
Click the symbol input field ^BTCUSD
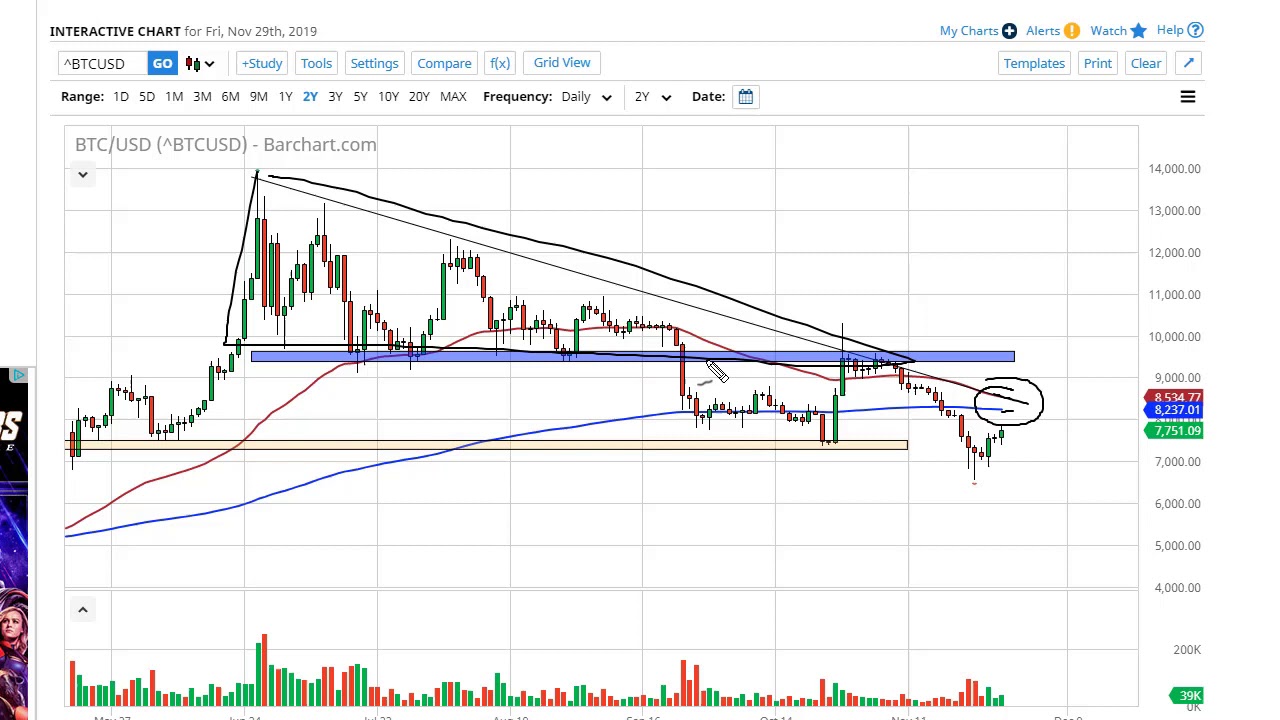pyautogui.click(x=103, y=64)
